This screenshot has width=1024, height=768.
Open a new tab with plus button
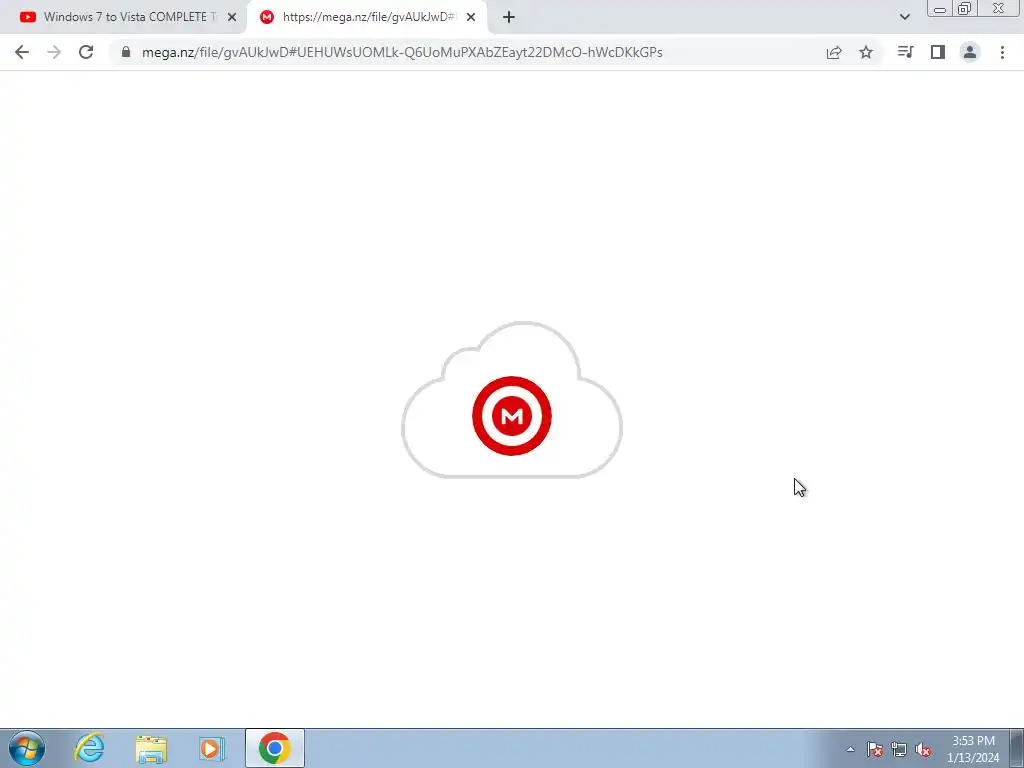click(x=509, y=17)
